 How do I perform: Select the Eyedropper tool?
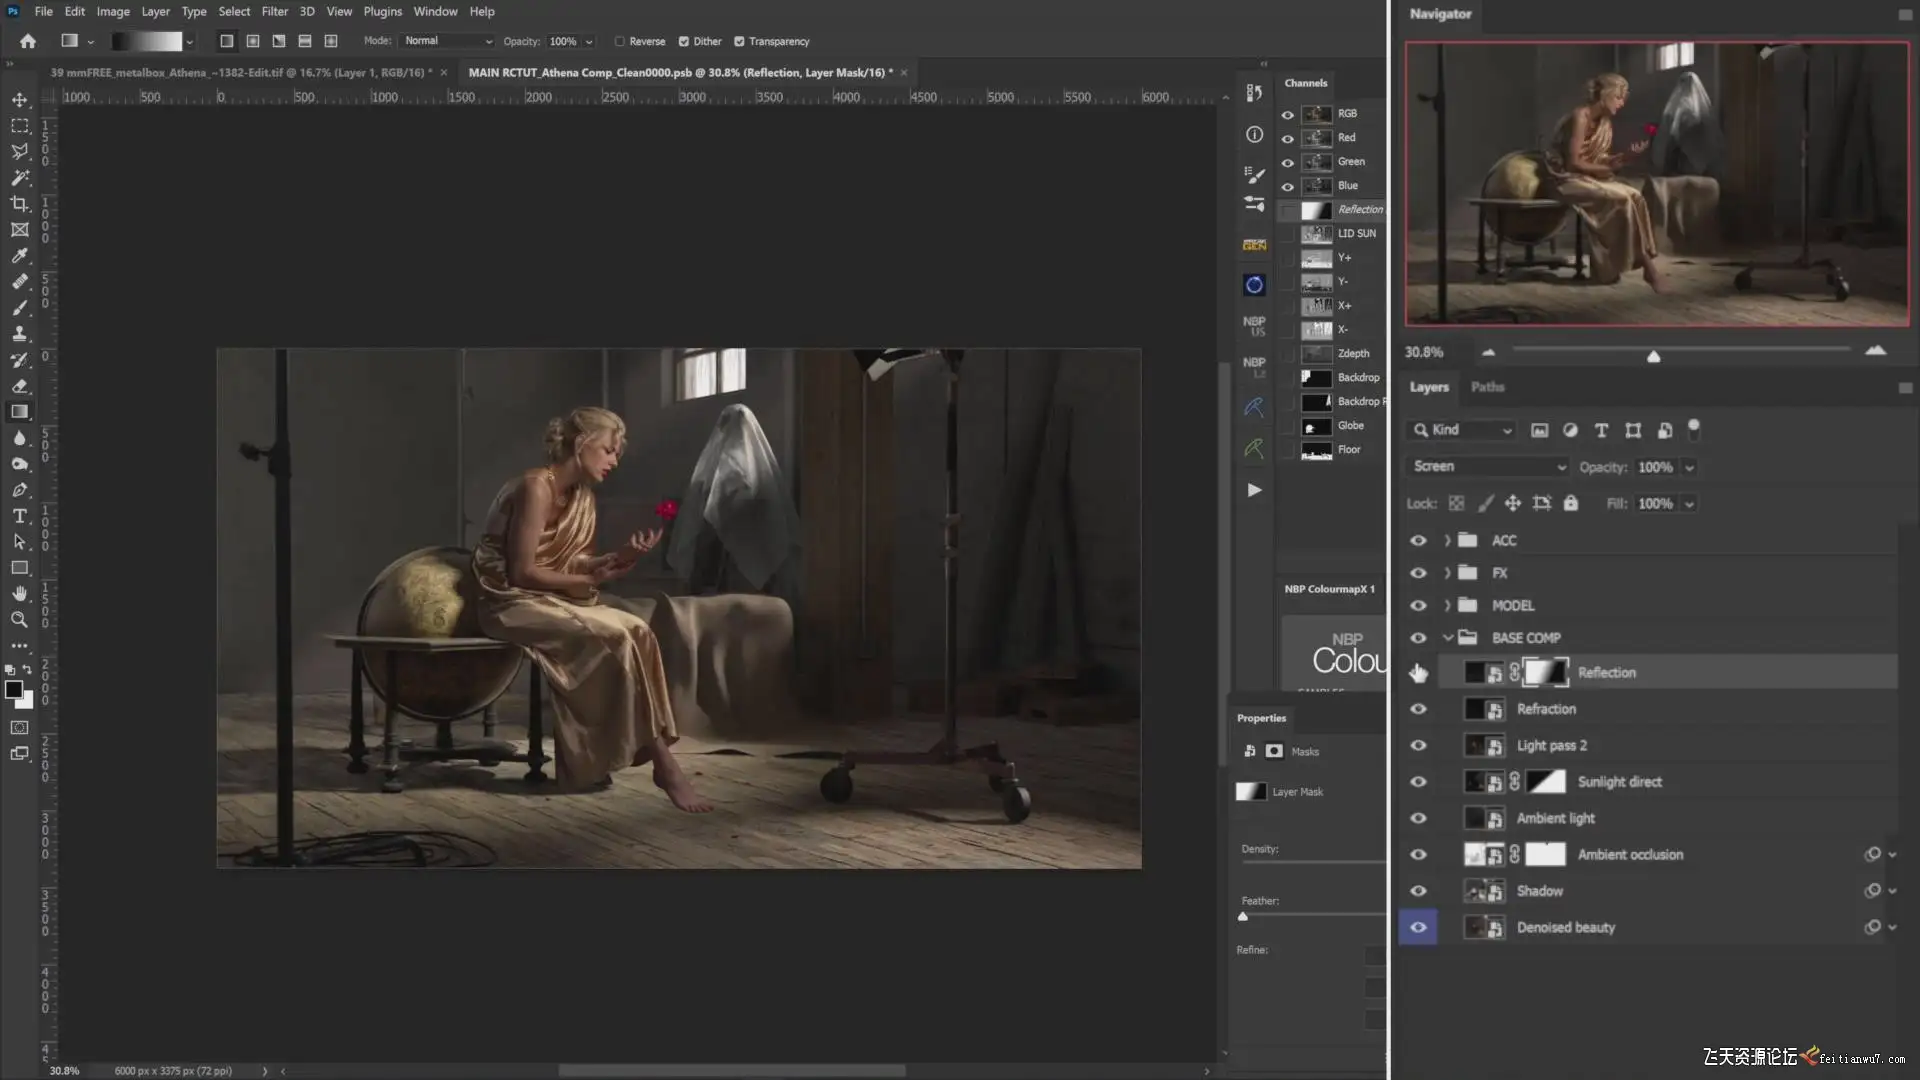tap(19, 256)
